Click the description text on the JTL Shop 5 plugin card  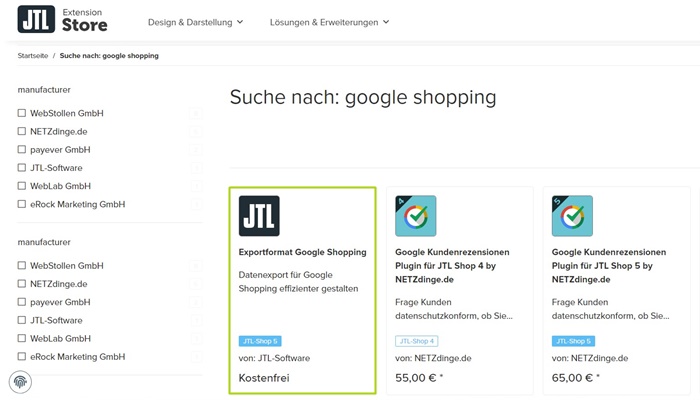click(610, 309)
